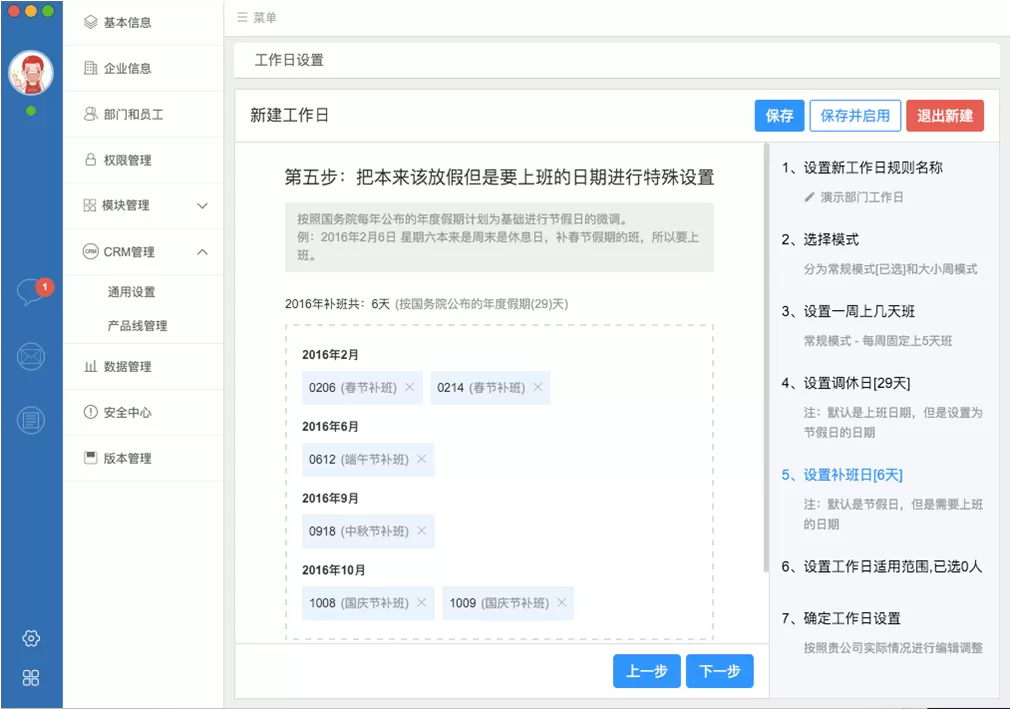
Task: Click the red 退出新建 button
Action: pos(945,115)
